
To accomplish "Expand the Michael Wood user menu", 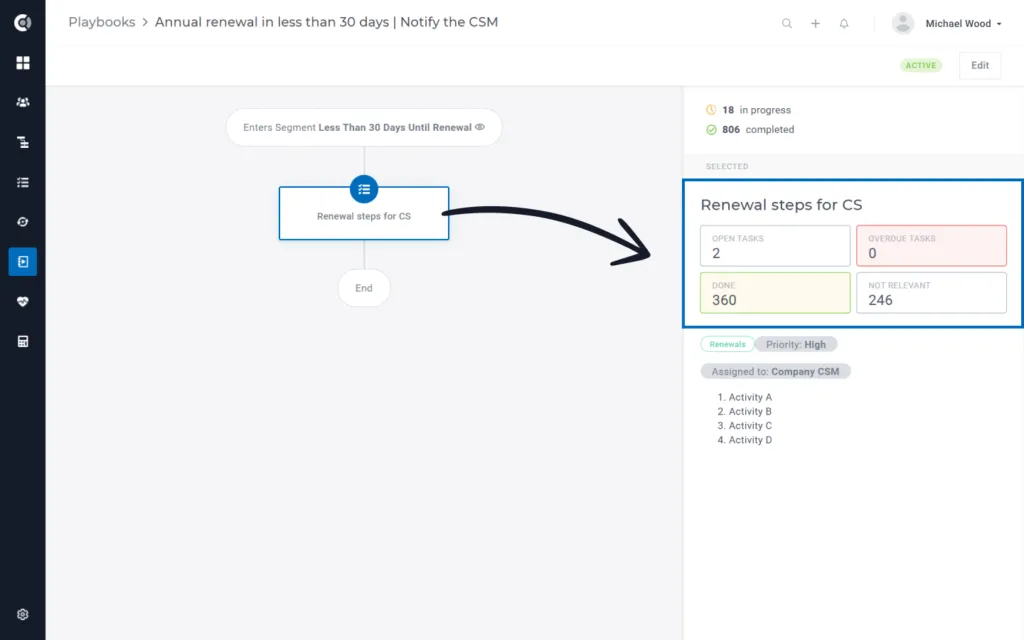I will coord(963,24).
